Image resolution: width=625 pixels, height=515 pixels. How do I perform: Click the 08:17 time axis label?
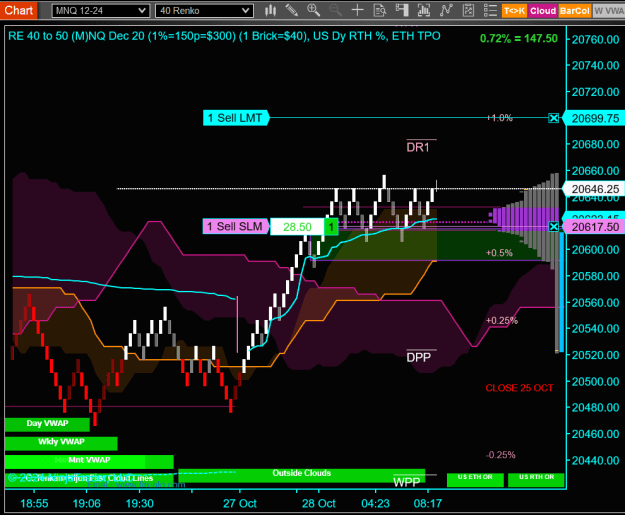coord(428,503)
